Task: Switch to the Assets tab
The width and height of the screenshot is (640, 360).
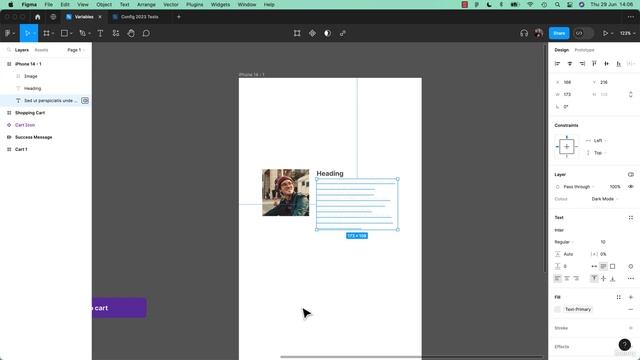Action: tap(41, 50)
